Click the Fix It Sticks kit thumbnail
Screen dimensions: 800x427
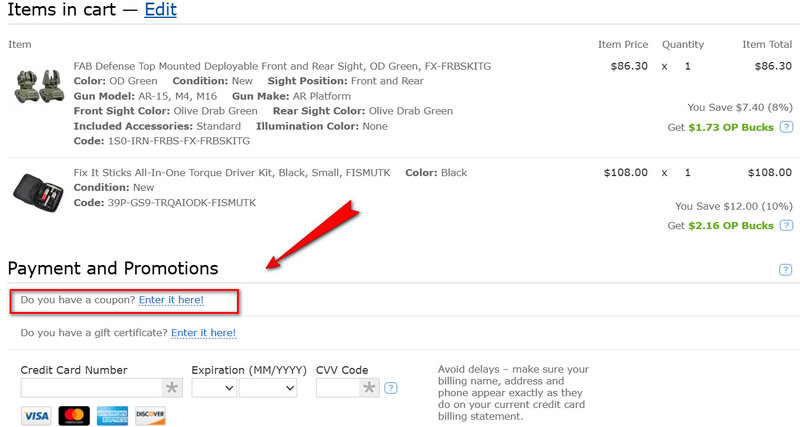[38, 188]
